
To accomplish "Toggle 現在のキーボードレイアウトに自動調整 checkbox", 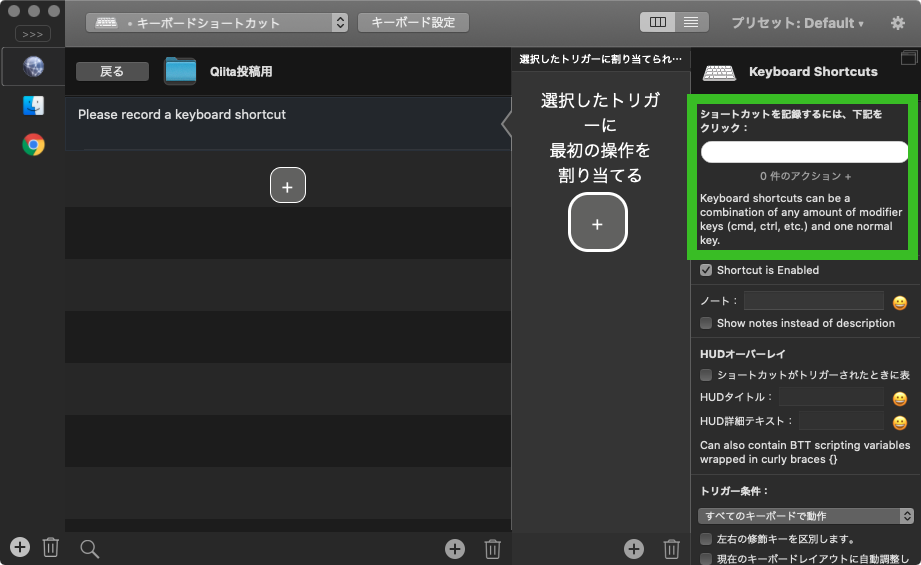I will (706, 559).
